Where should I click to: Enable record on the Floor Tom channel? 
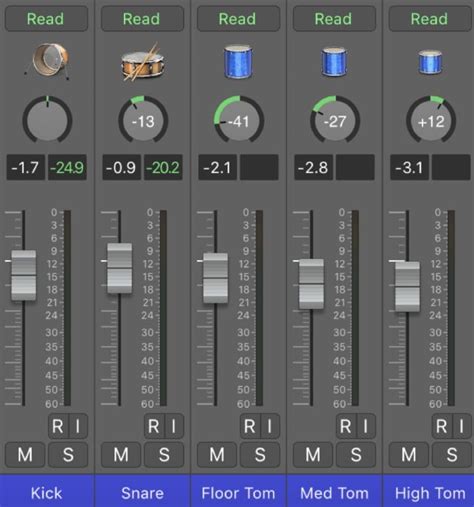click(250, 426)
